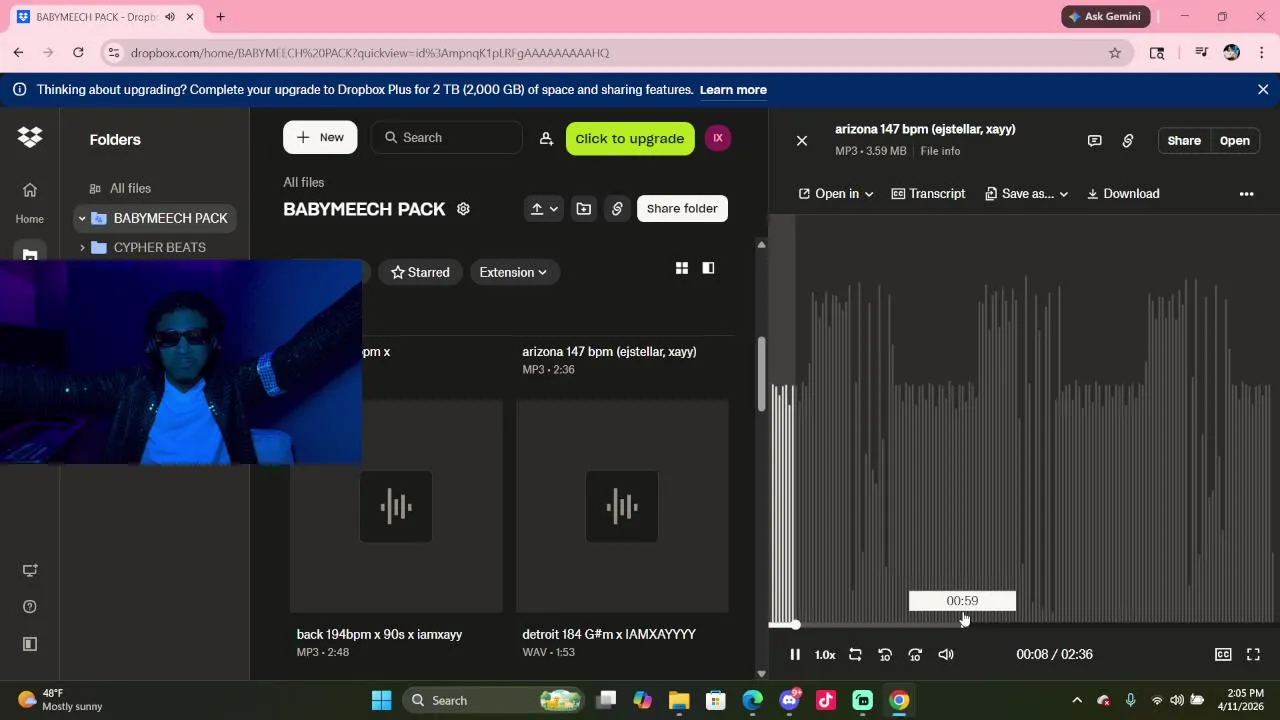Open BABYMEECH PACK folder settings gear
Screen dimensions: 1280x720
[463, 209]
